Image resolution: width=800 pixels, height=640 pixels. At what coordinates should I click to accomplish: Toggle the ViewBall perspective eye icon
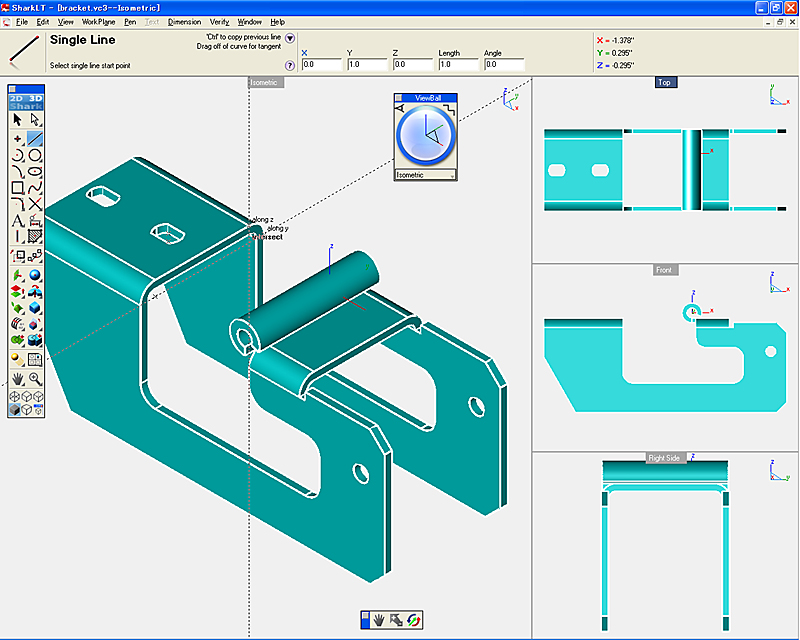pyautogui.click(x=401, y=108)
